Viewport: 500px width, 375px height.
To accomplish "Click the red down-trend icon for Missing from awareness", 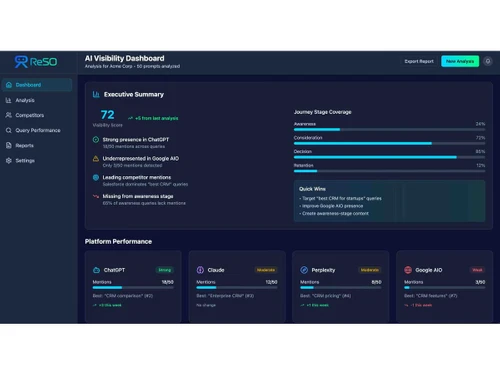I will tap(96, 196).
